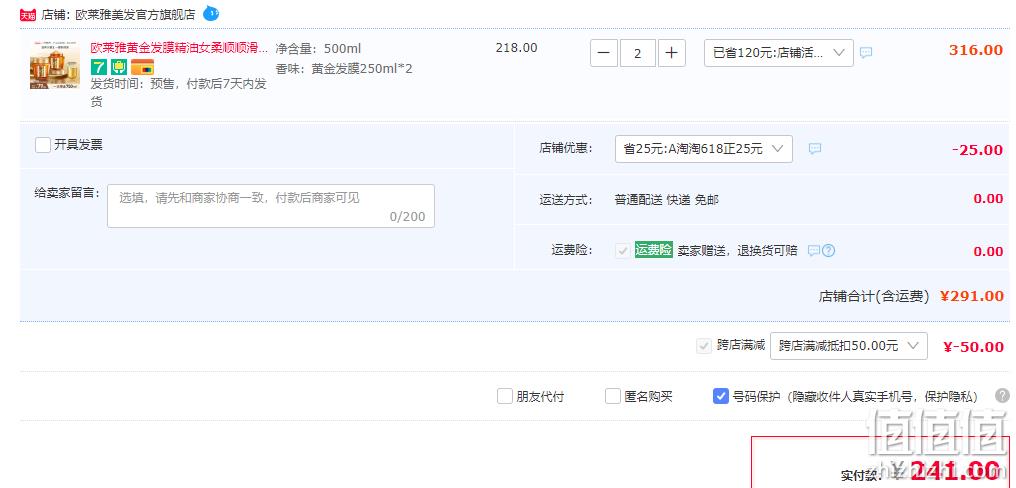Viewport: 1016px width, 488px height.
Task: Open the 省25元 store discount dropdown
Action: pyautogui.click(x=704, y=149)
